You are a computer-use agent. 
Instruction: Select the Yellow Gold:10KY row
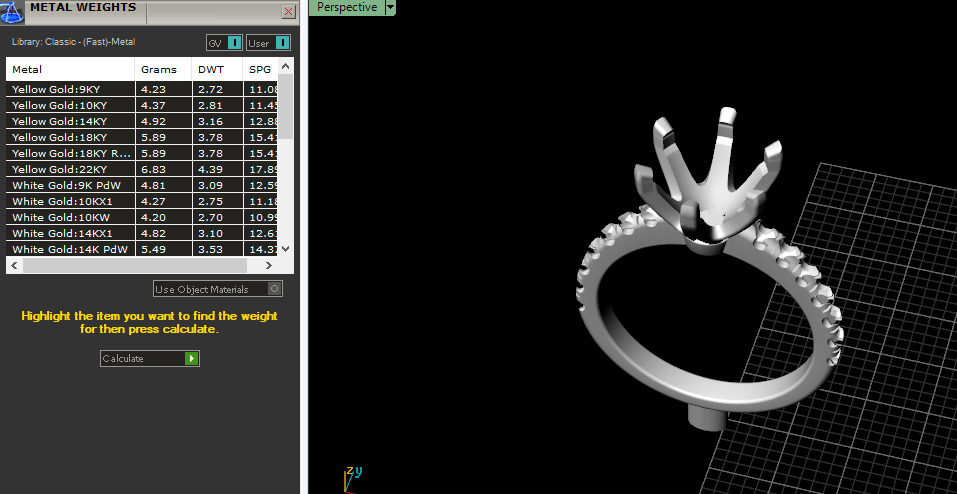142,105
